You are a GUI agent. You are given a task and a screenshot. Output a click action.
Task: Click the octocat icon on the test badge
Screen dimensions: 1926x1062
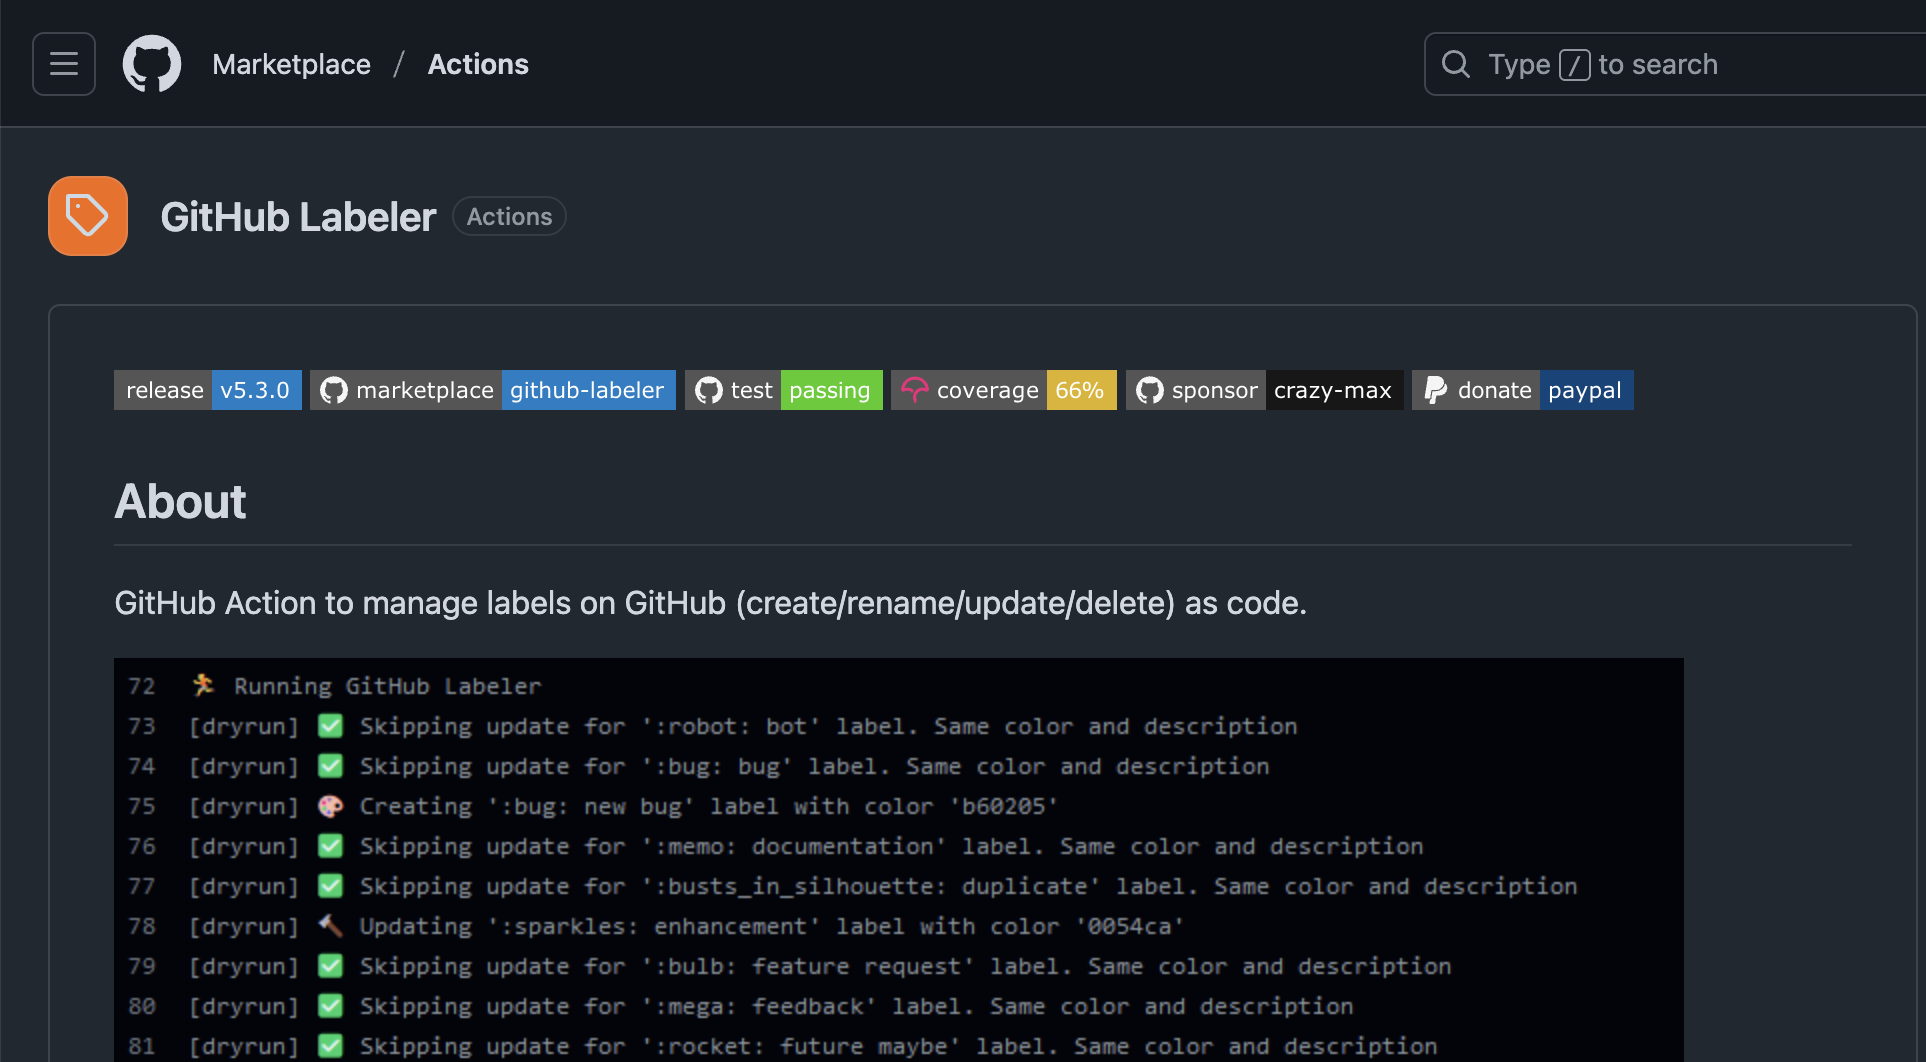point(708,390)
